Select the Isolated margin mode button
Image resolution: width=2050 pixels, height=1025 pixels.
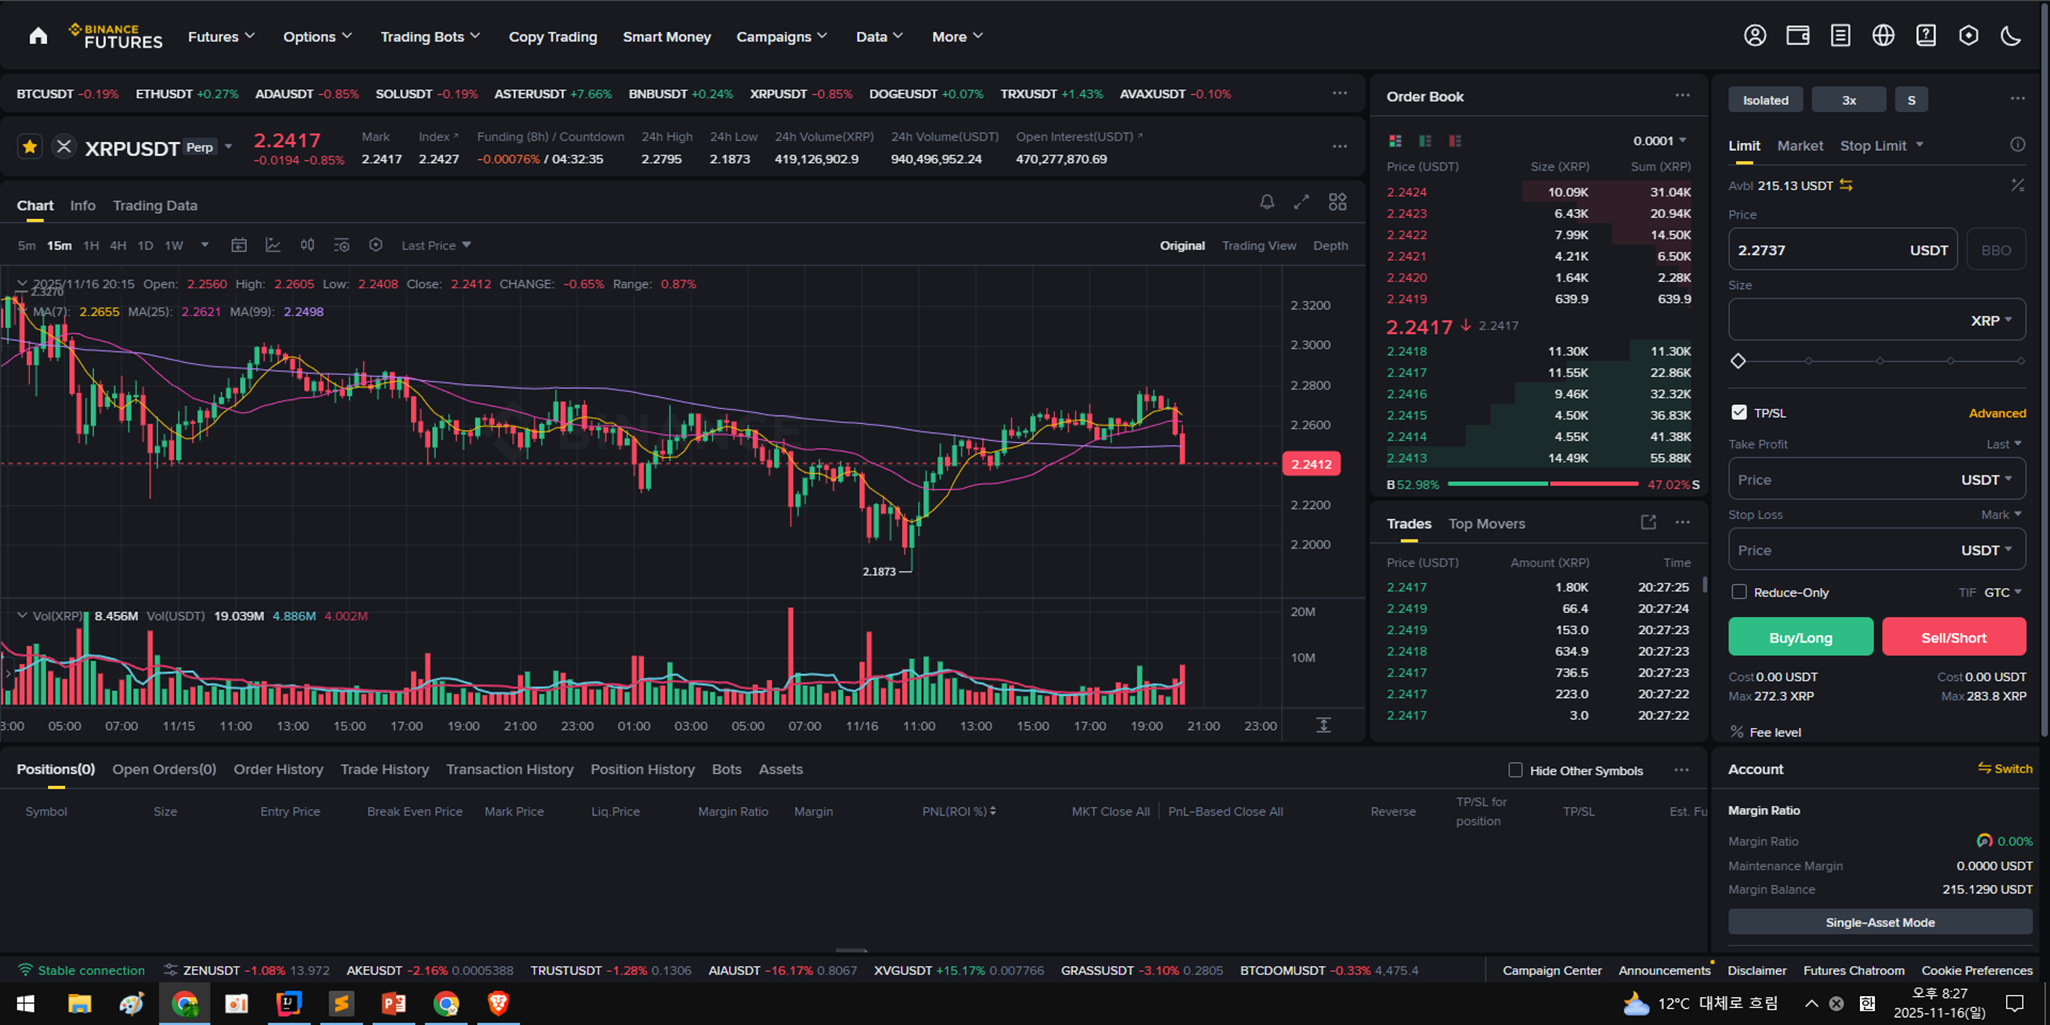click(1766, 100)
